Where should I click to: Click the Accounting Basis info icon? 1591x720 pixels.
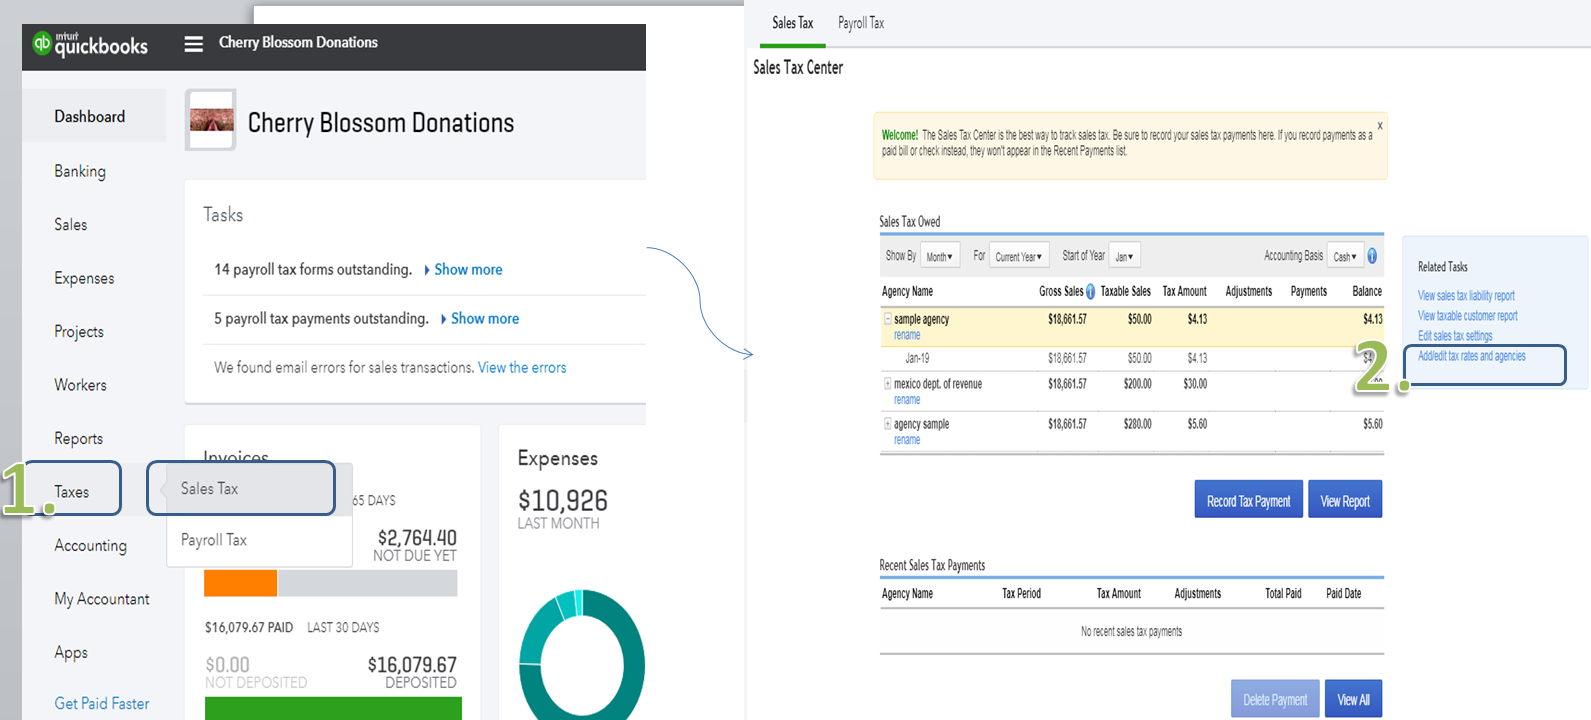point(1372,256)
